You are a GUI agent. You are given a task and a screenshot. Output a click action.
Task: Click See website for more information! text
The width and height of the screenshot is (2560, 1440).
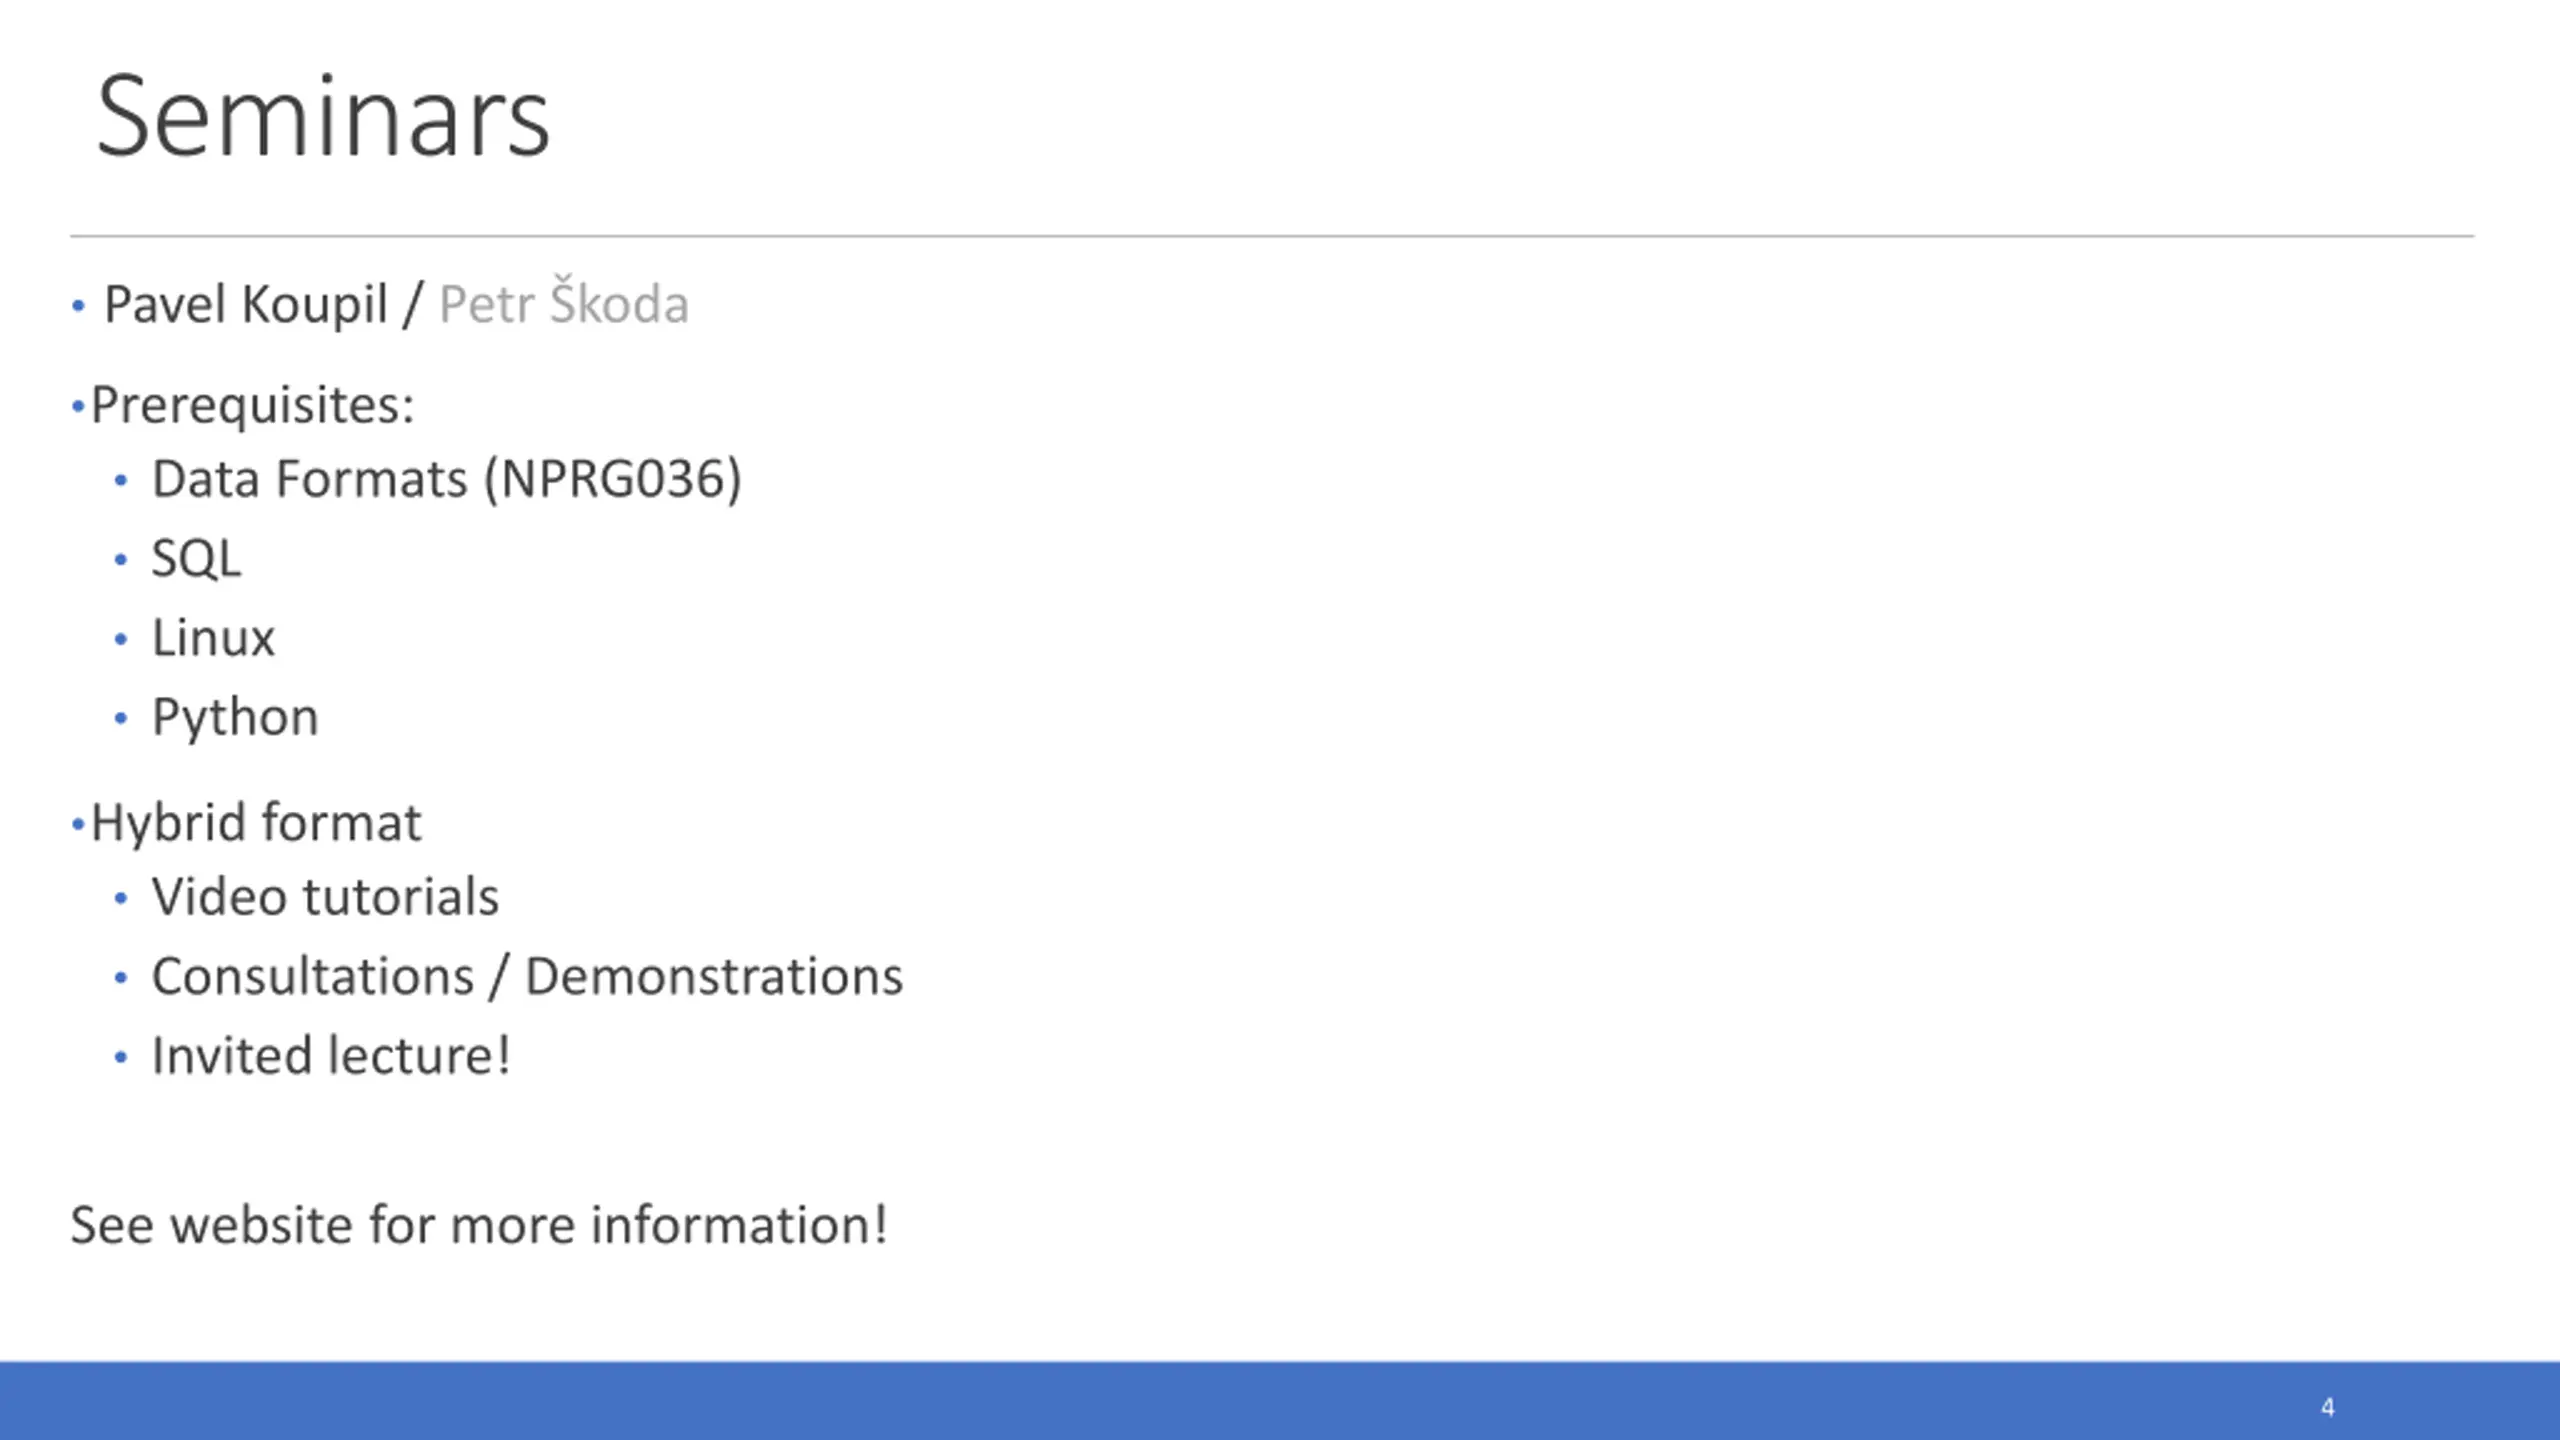479,1225
